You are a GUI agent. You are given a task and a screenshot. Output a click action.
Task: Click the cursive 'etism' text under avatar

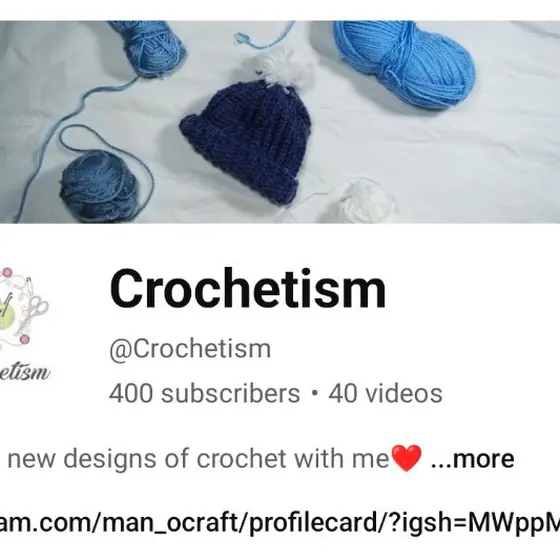coord(24,372)
